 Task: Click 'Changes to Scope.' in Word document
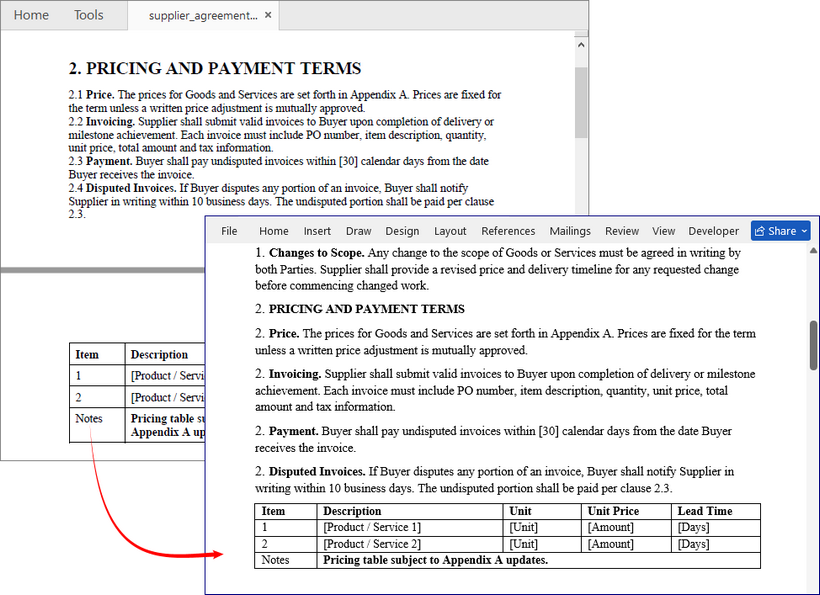[x=316, y=253]
